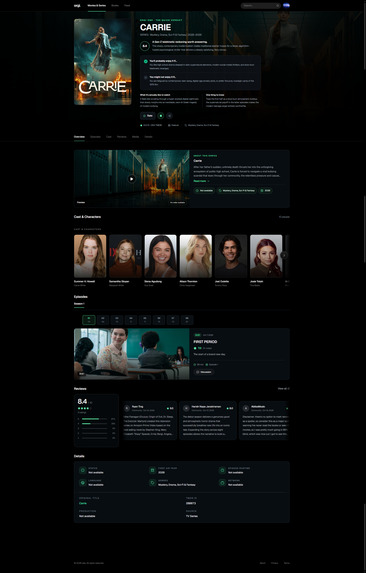
Task: Open Alison Thornton cast card
Action: 196,260
